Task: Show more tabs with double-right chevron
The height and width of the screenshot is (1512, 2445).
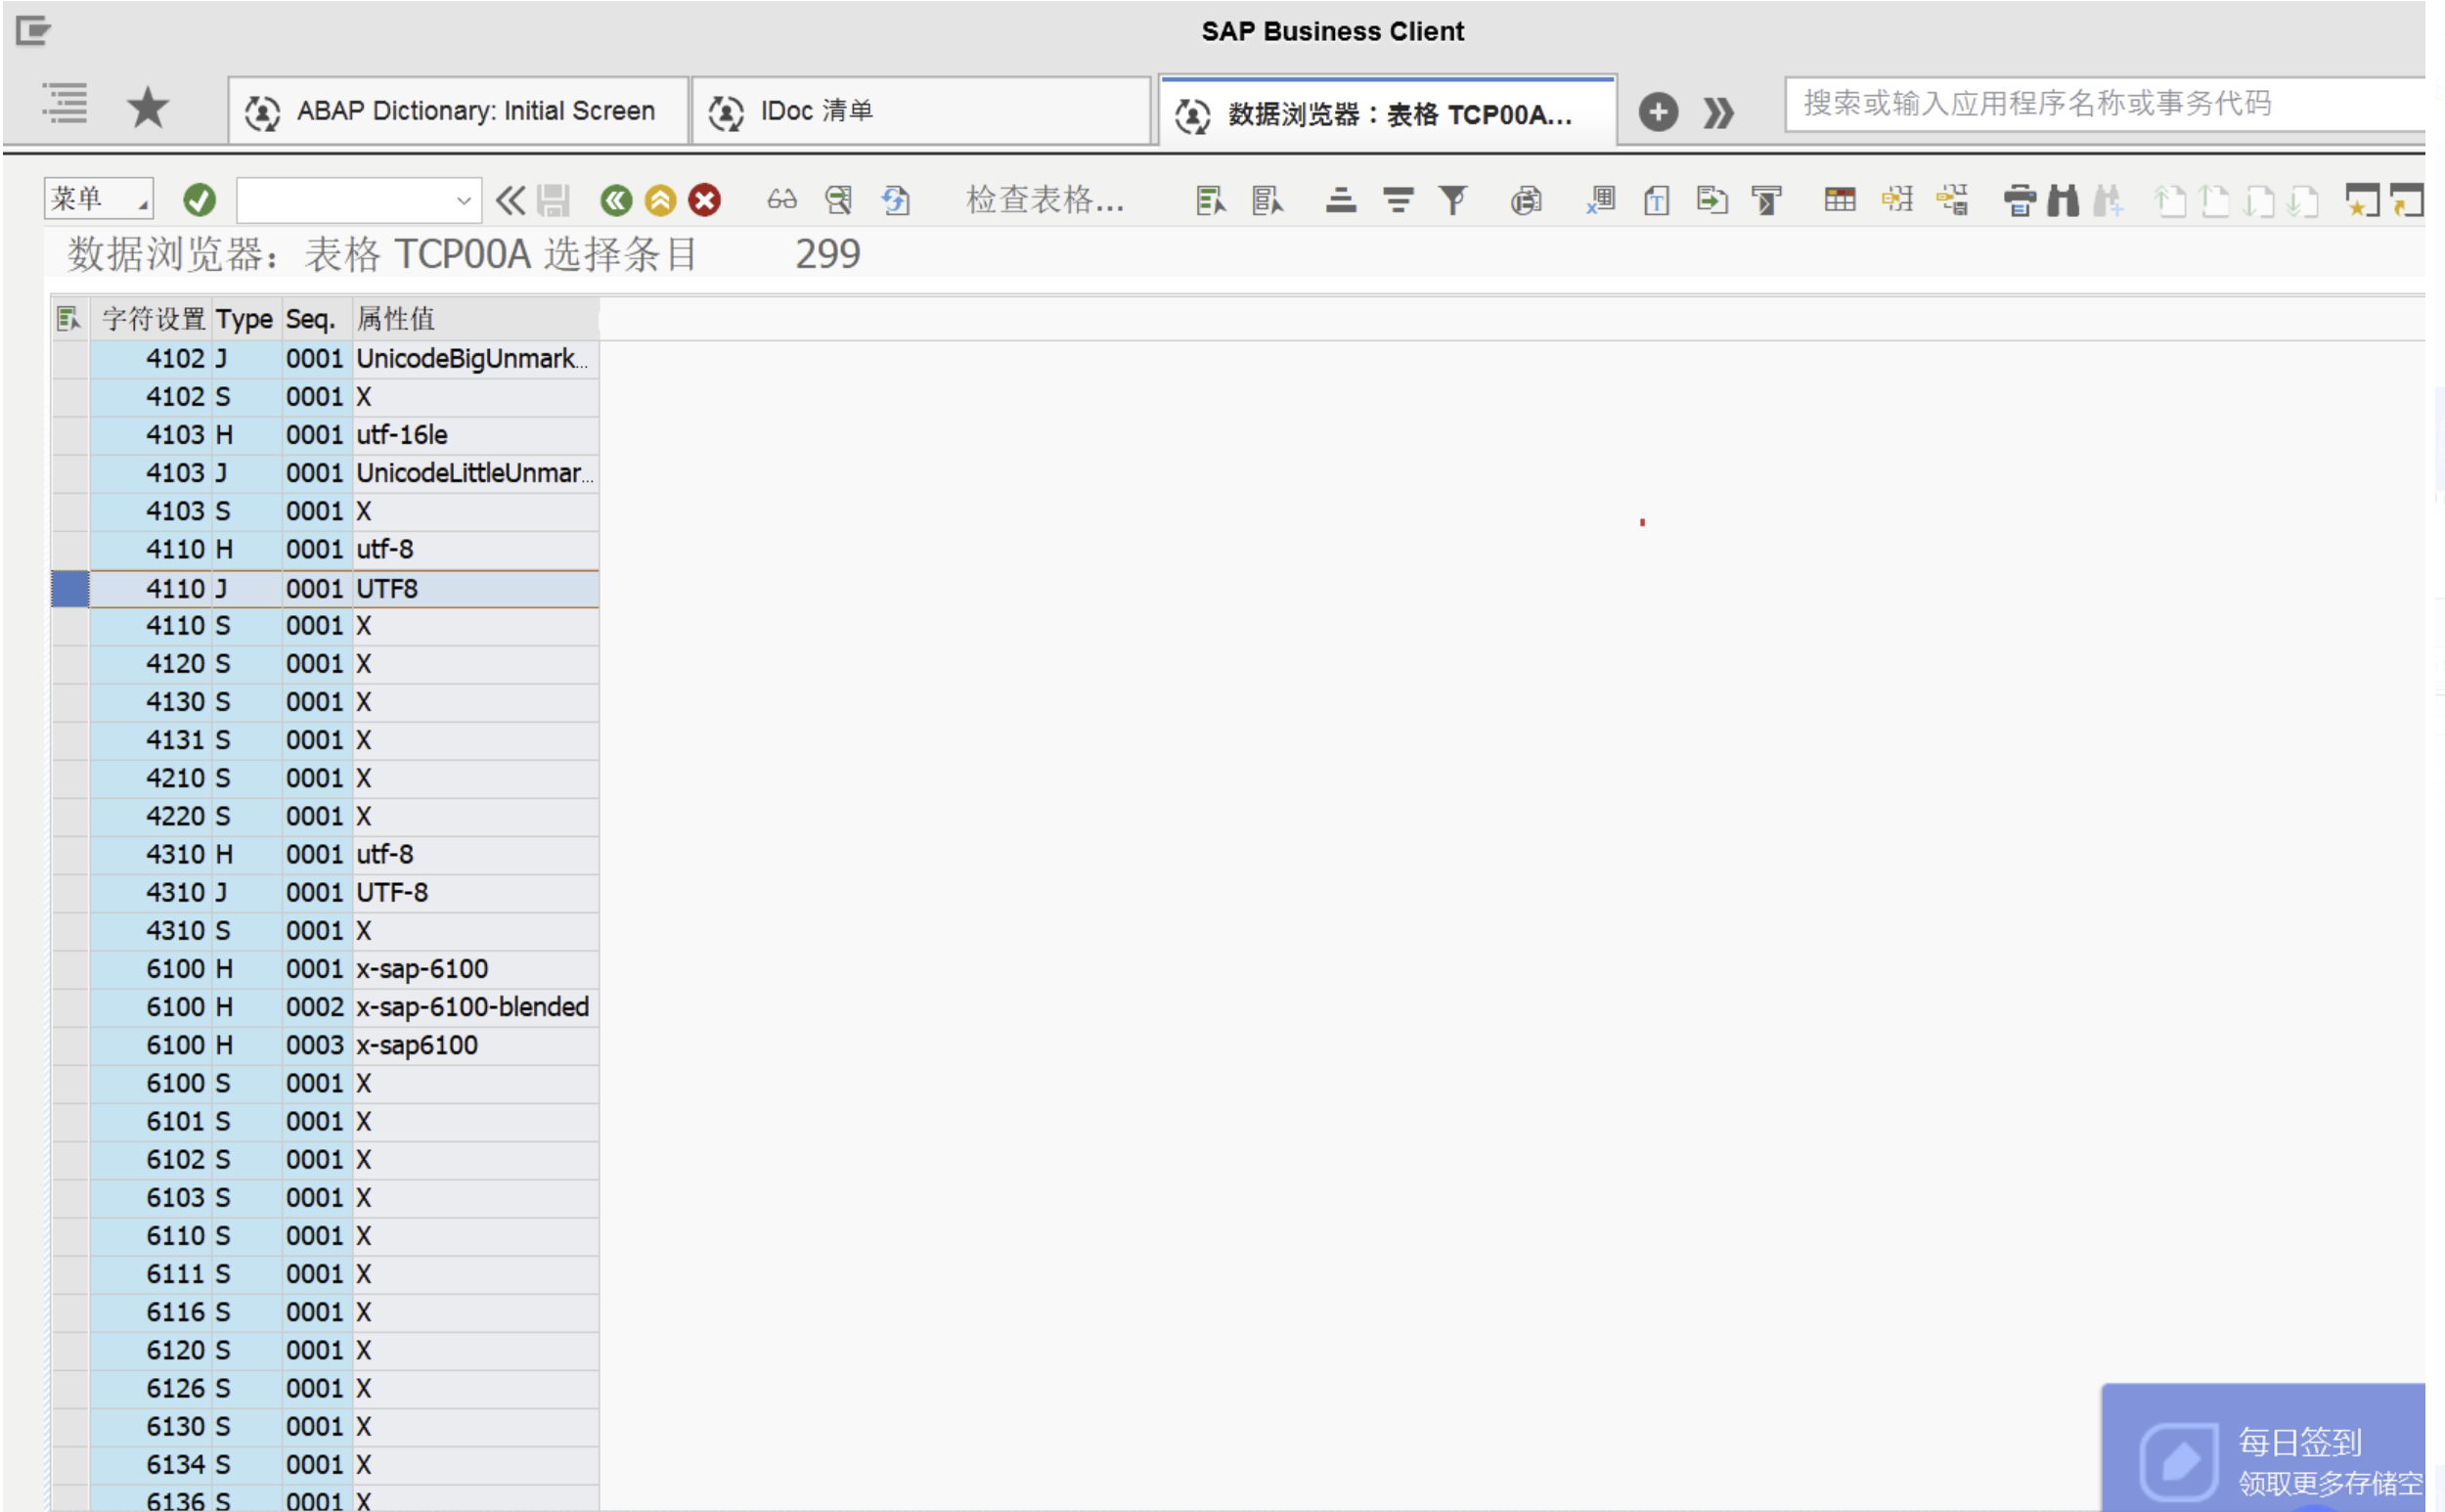Action: click(x=1718, y=112)
